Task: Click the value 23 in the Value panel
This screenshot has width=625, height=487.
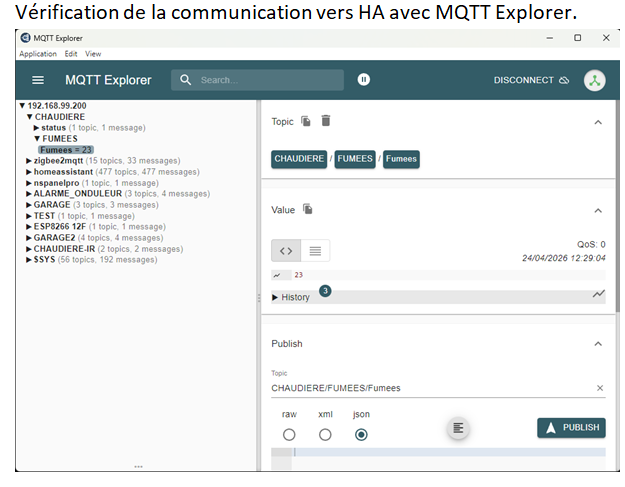Action: 299,275
